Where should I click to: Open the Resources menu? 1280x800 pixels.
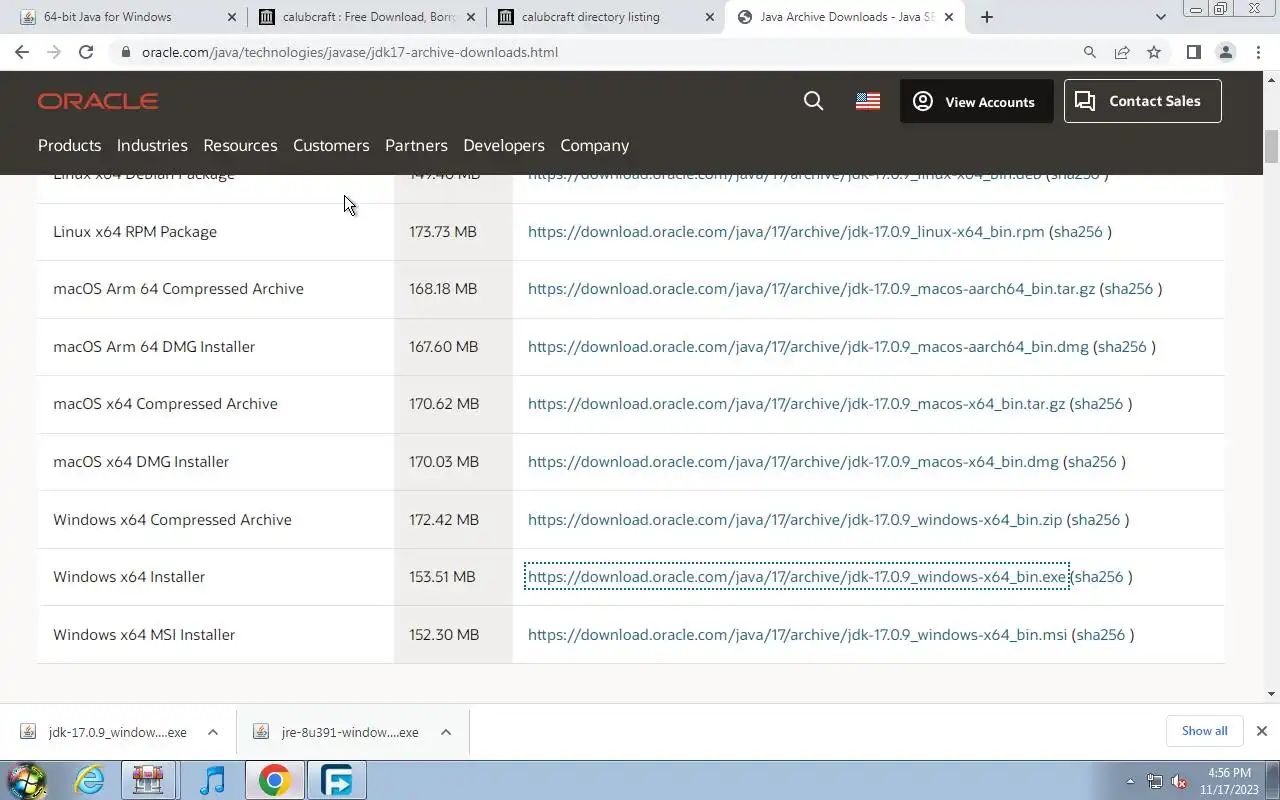click(x=240, y=145)
